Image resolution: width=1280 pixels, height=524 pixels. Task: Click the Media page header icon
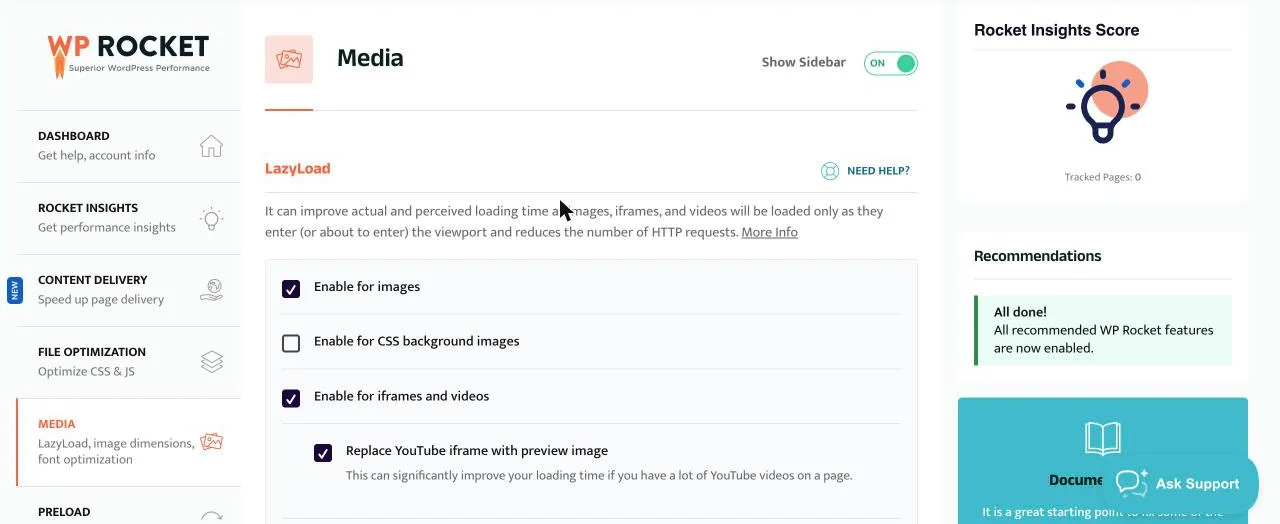click(x=289, y=60)
